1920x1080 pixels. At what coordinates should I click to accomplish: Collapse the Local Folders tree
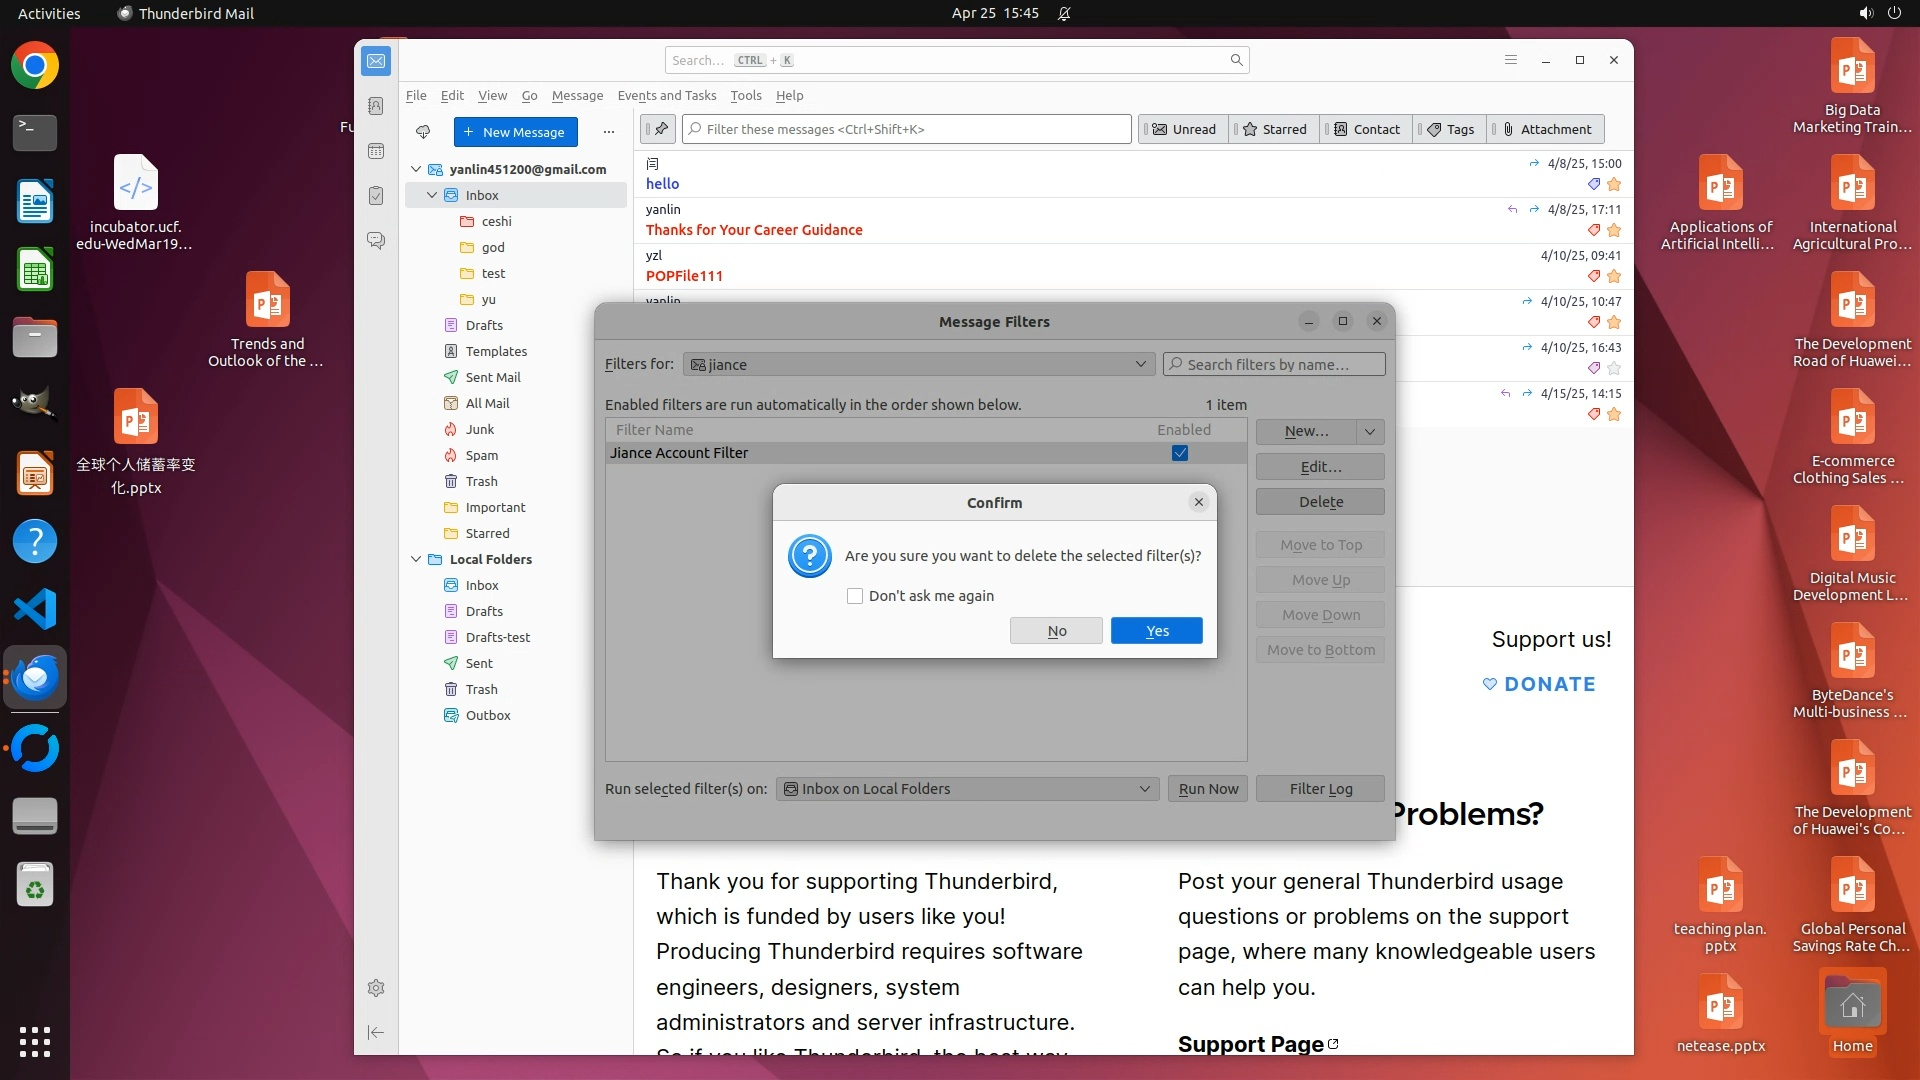pos(416,559)
